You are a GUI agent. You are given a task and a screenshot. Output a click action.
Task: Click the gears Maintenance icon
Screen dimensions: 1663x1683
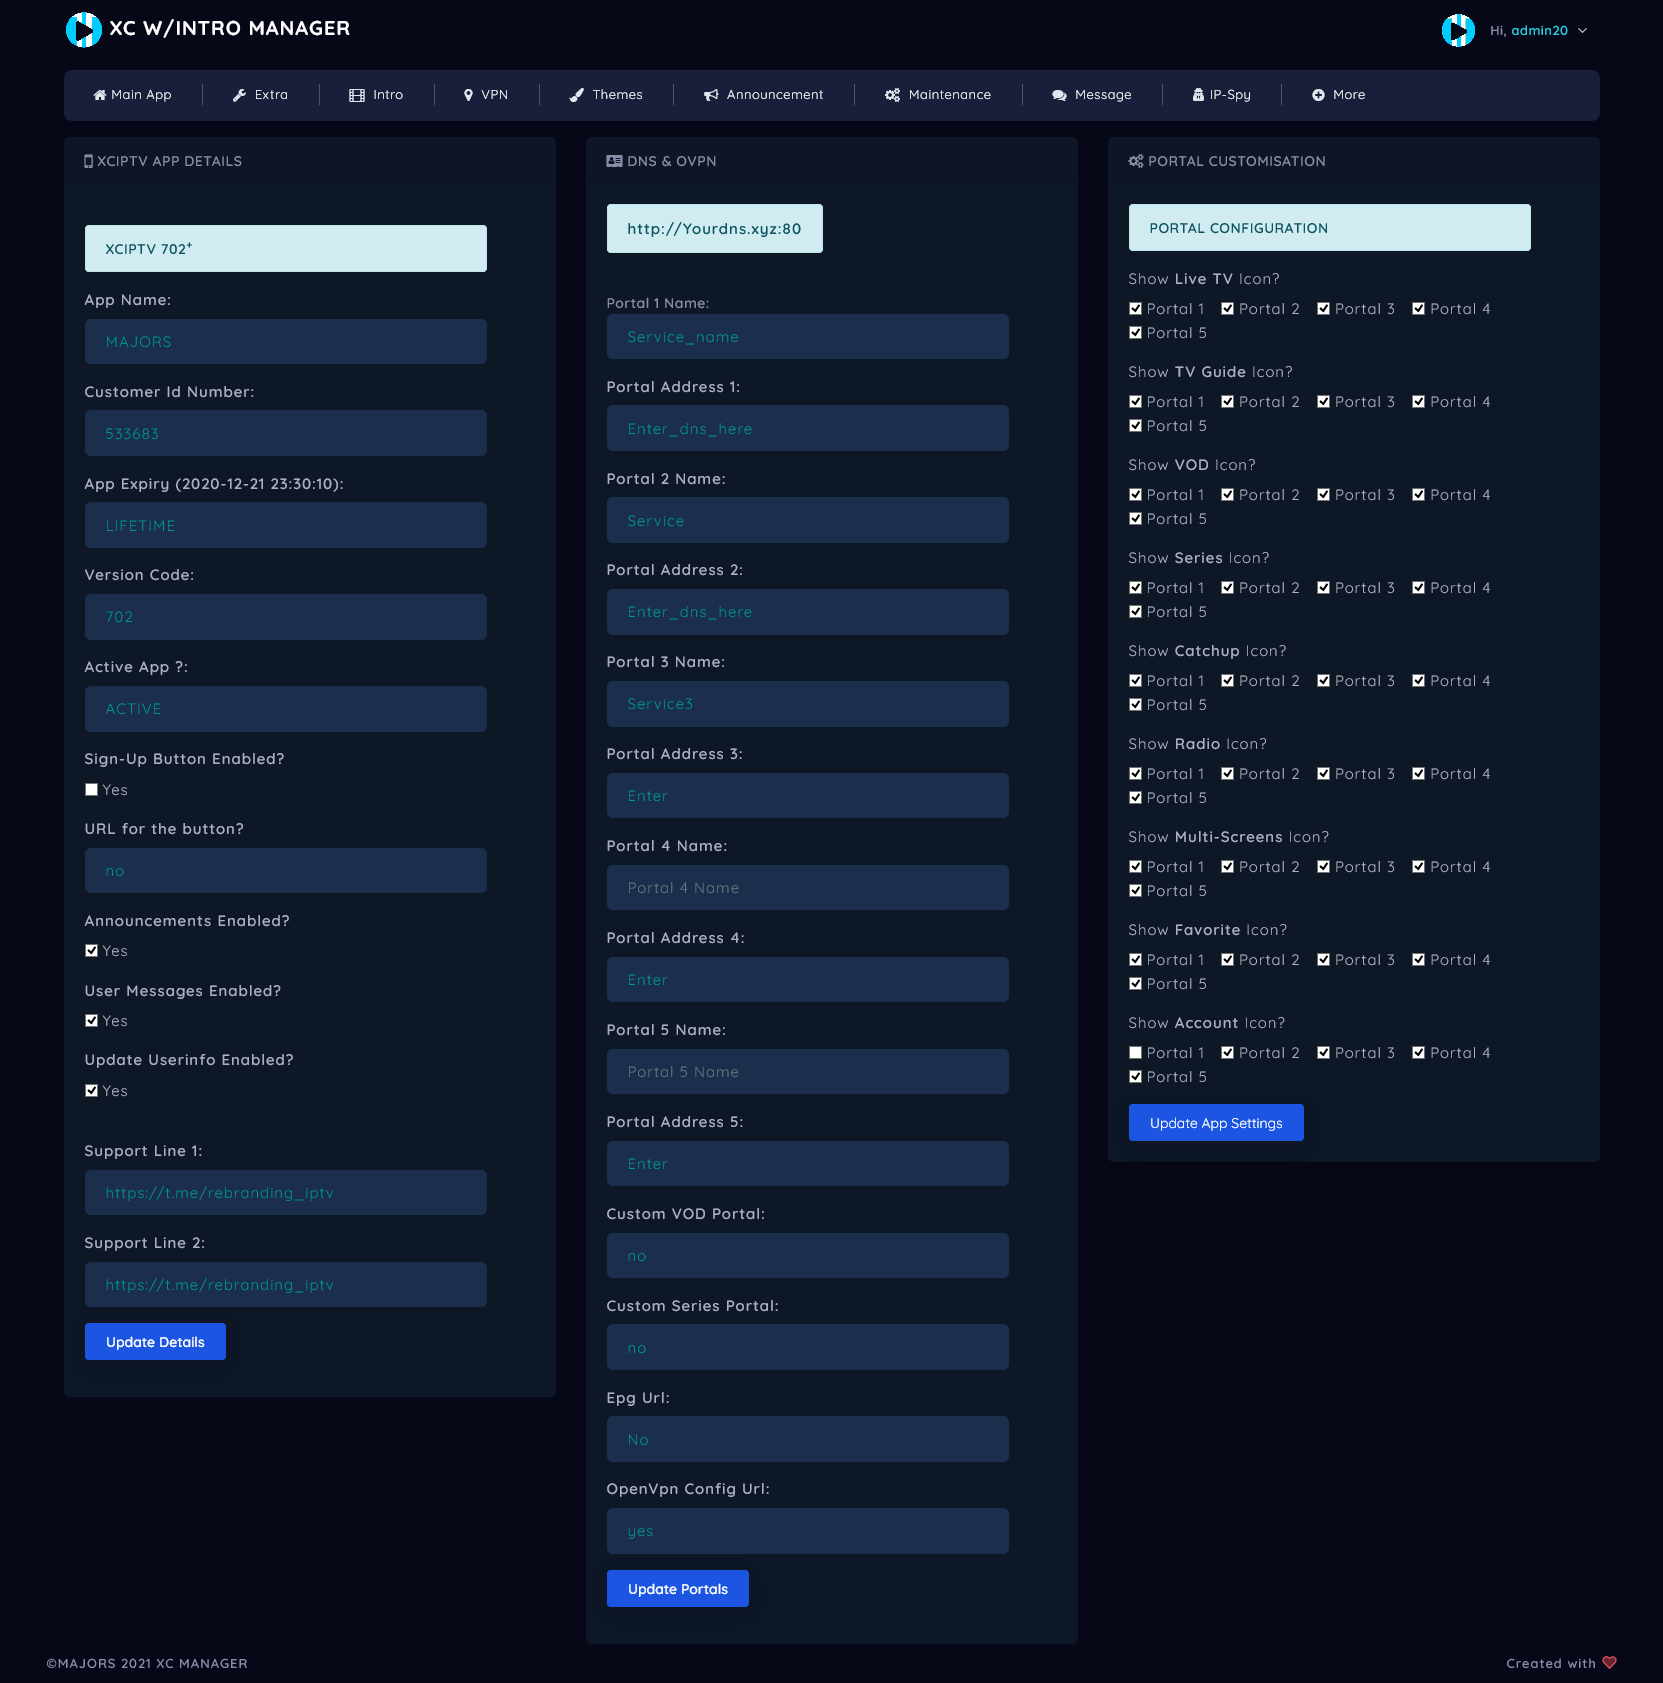point(892,95)
